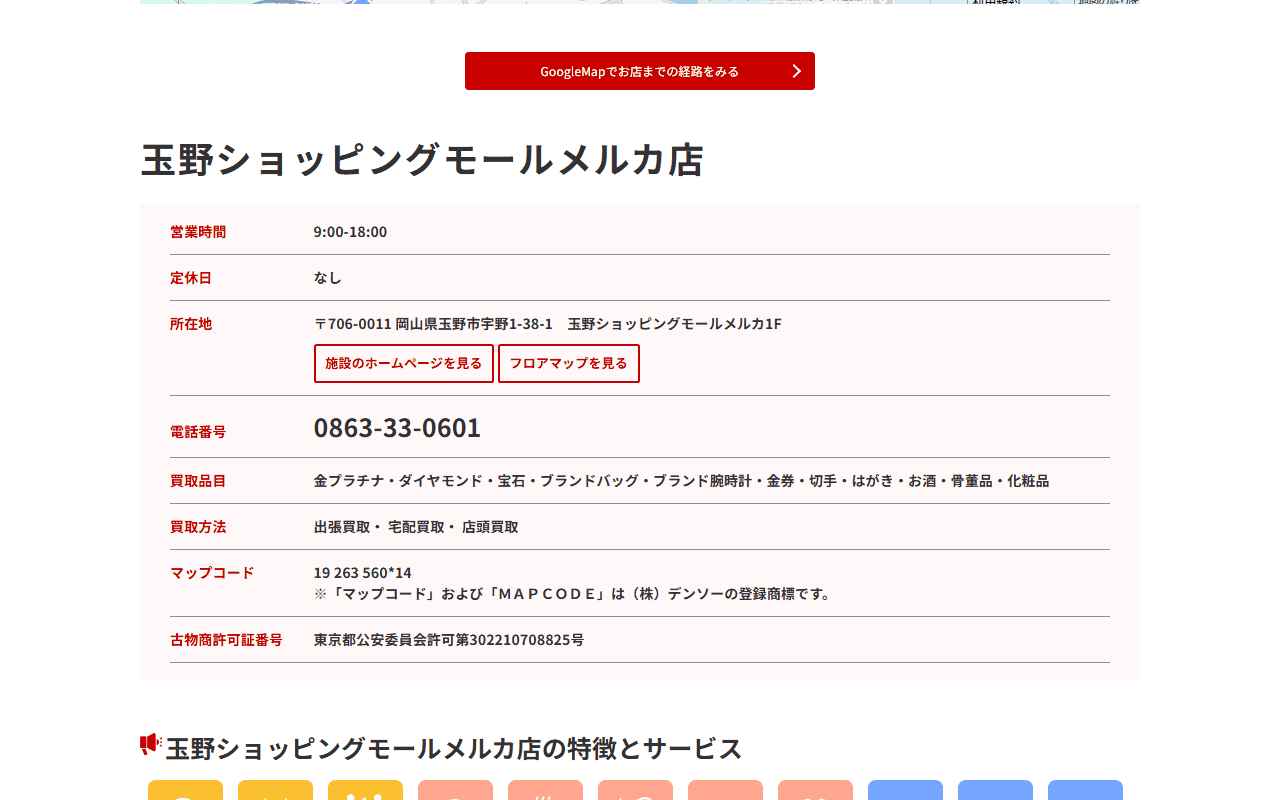Click the phone number 0863-33-0601

tap(397, 428)
